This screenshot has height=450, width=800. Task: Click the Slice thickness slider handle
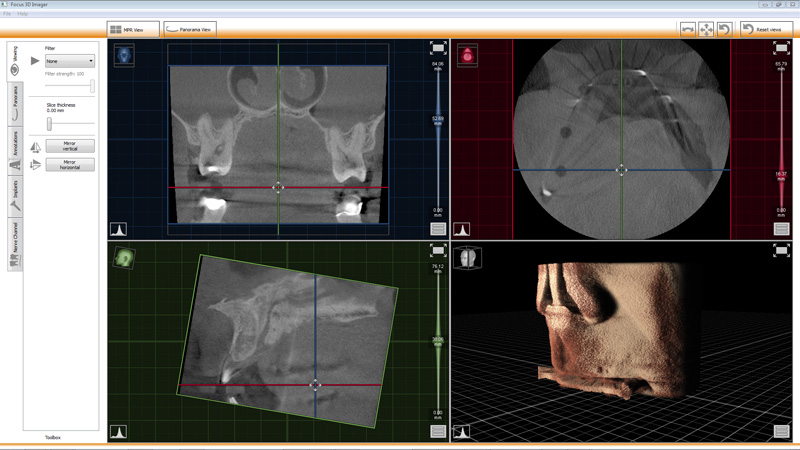pos(49,123)
